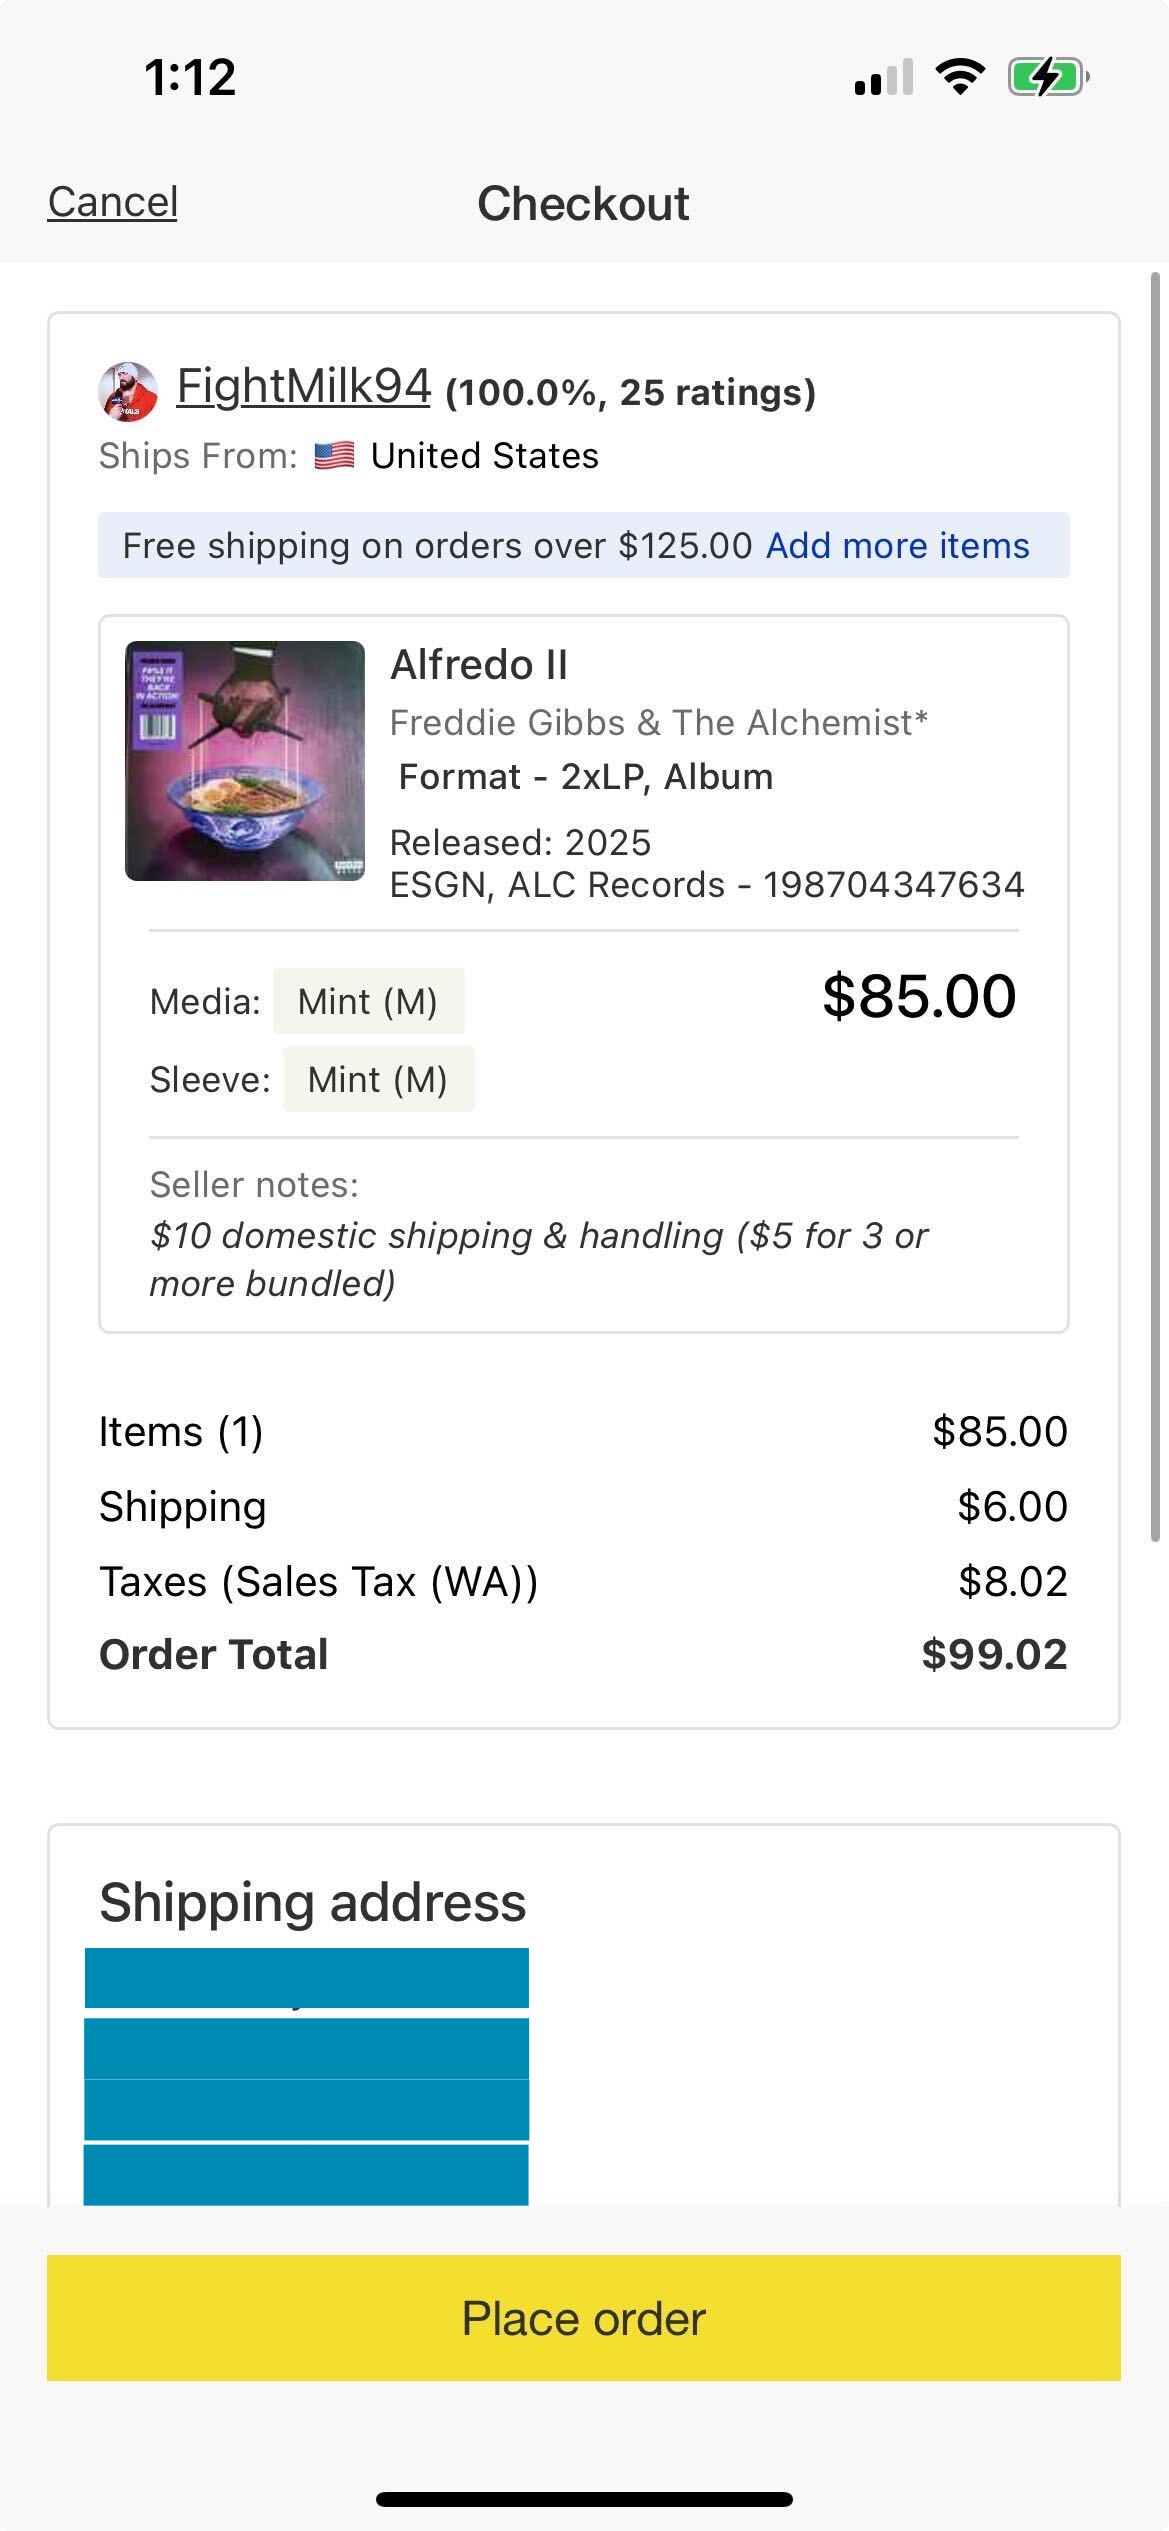
Task: Tap the Sleeve Mint (M) badge
Action: click(379, 1080)
